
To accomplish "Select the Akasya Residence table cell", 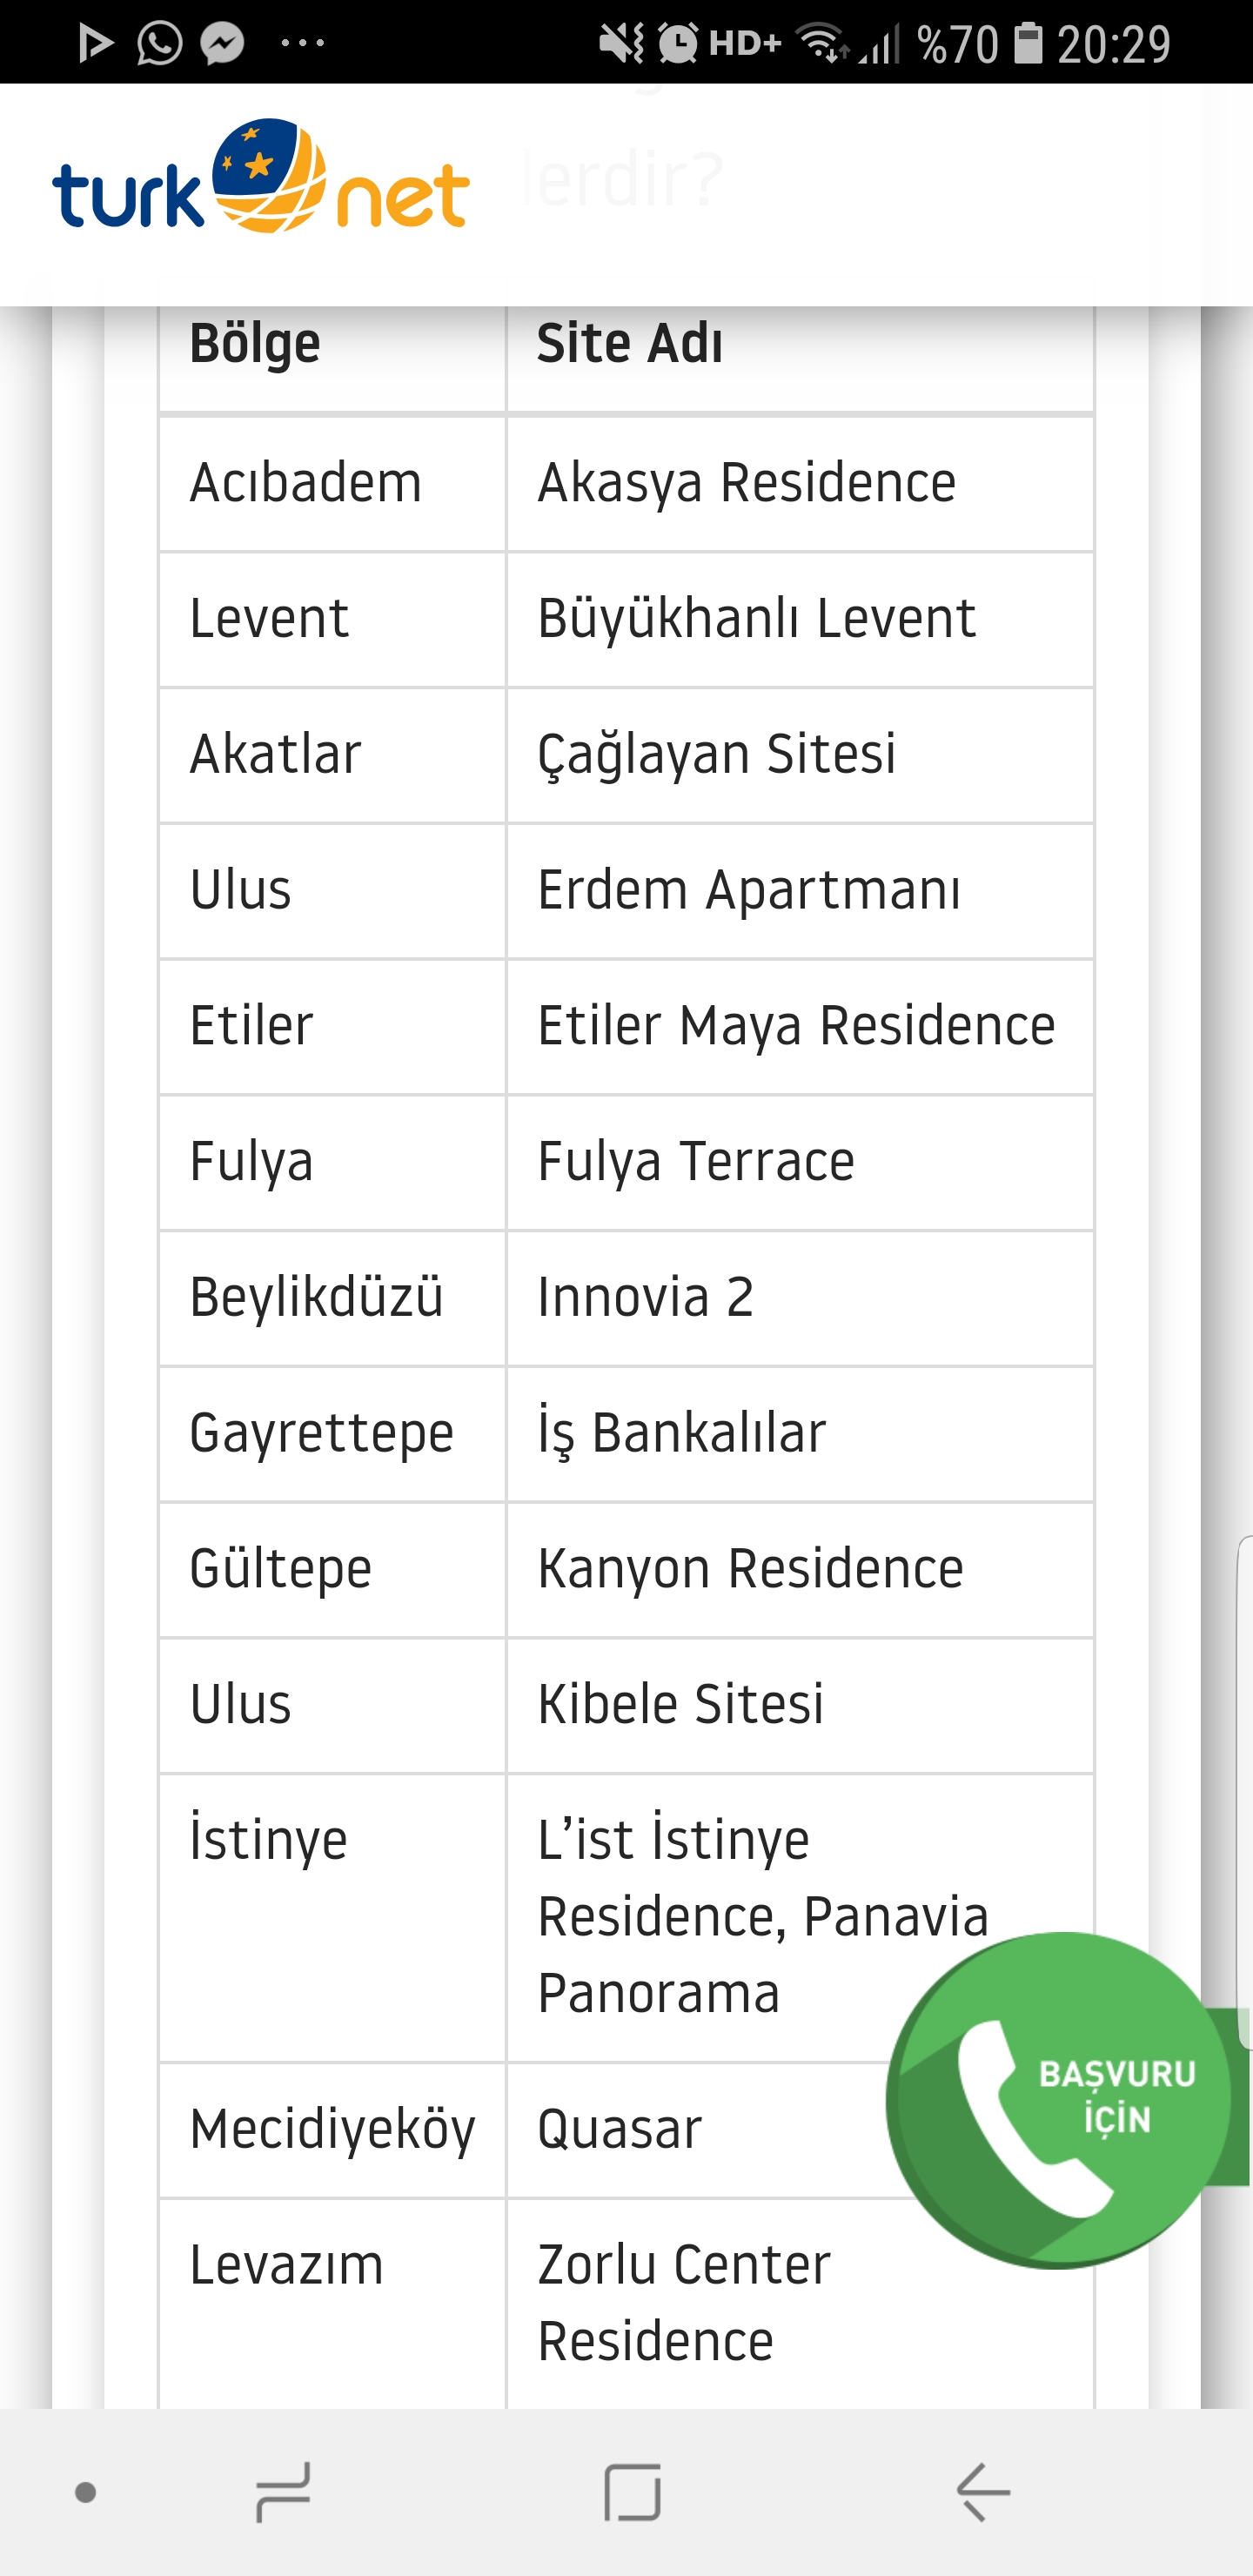I will click(747, 483).
